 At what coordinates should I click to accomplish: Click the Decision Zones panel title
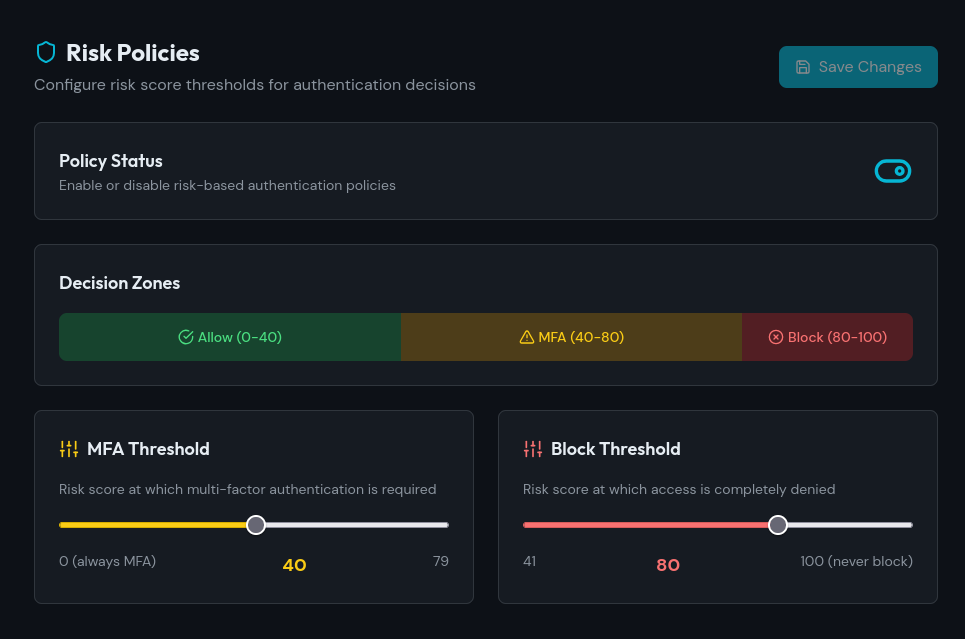119,283
